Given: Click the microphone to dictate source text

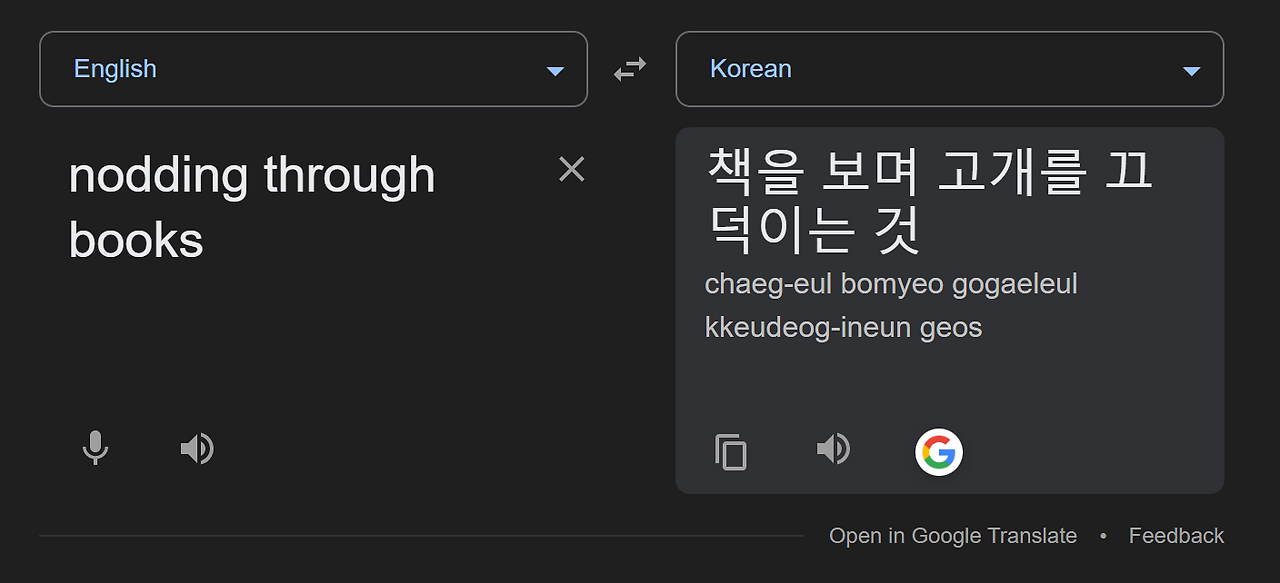Looking at the screenshot, I should pyautogui.click(x=95, y=447).
